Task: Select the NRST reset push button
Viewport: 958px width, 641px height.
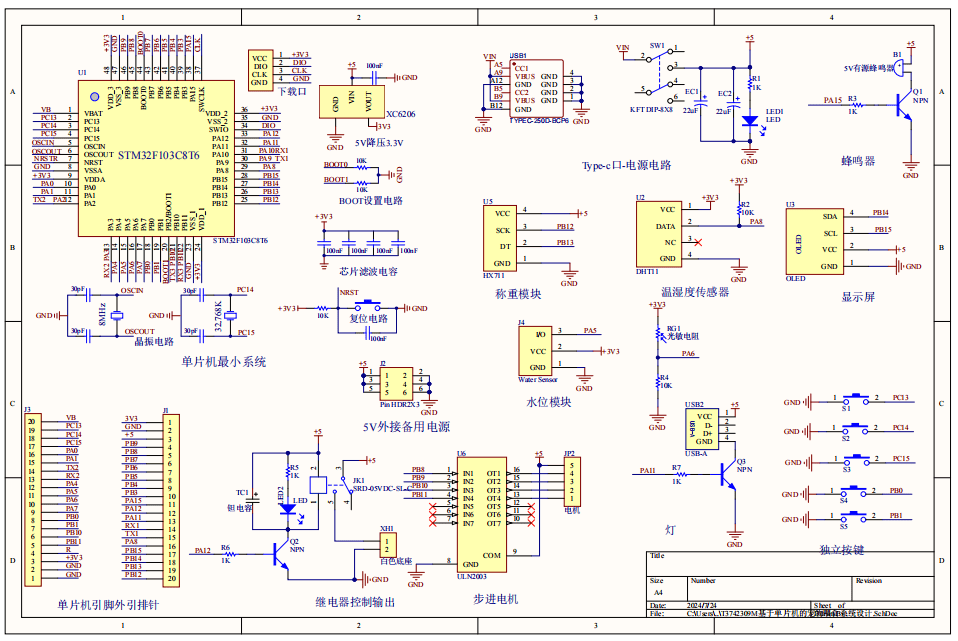Action: (368, 305)
